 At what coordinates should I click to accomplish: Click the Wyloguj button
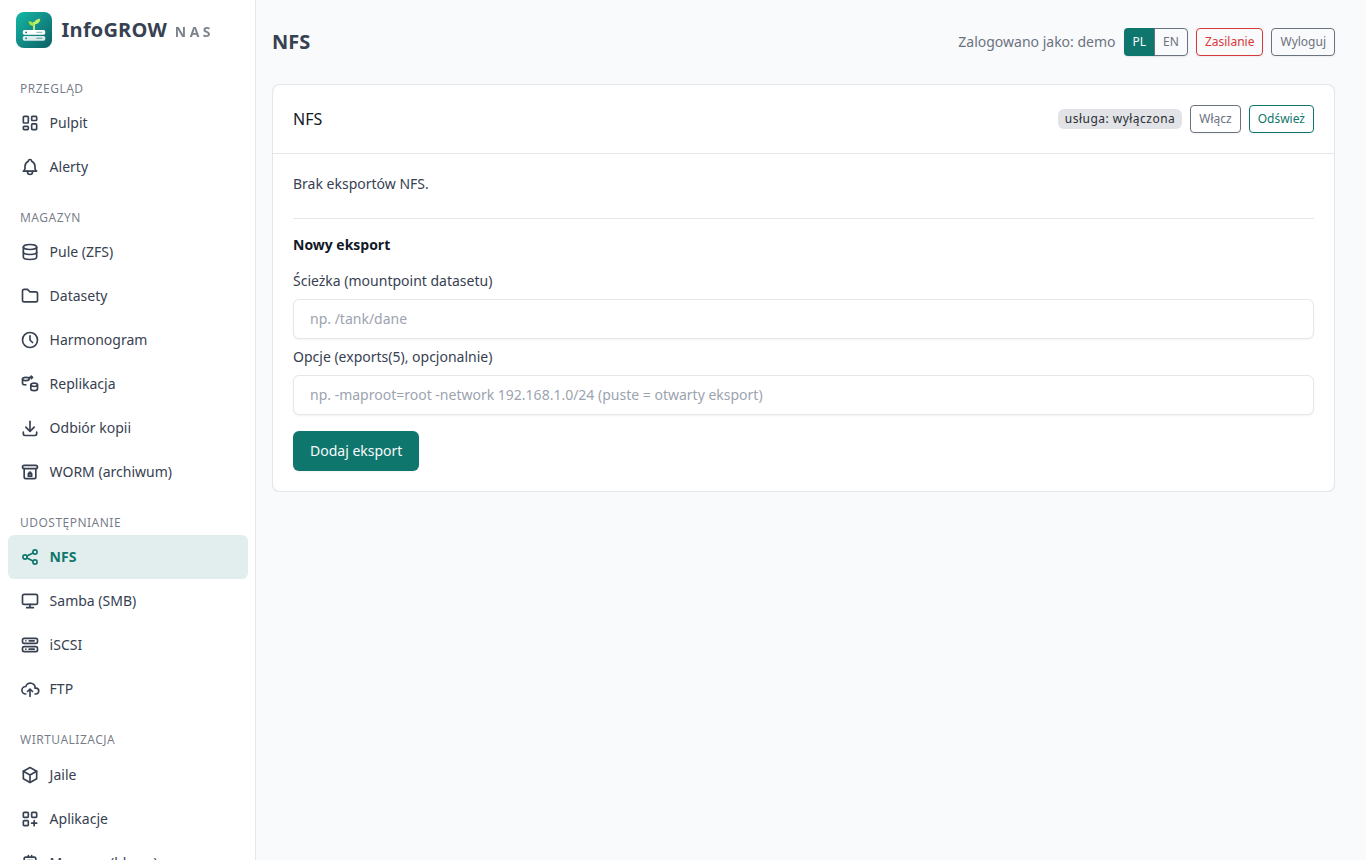1303,42
